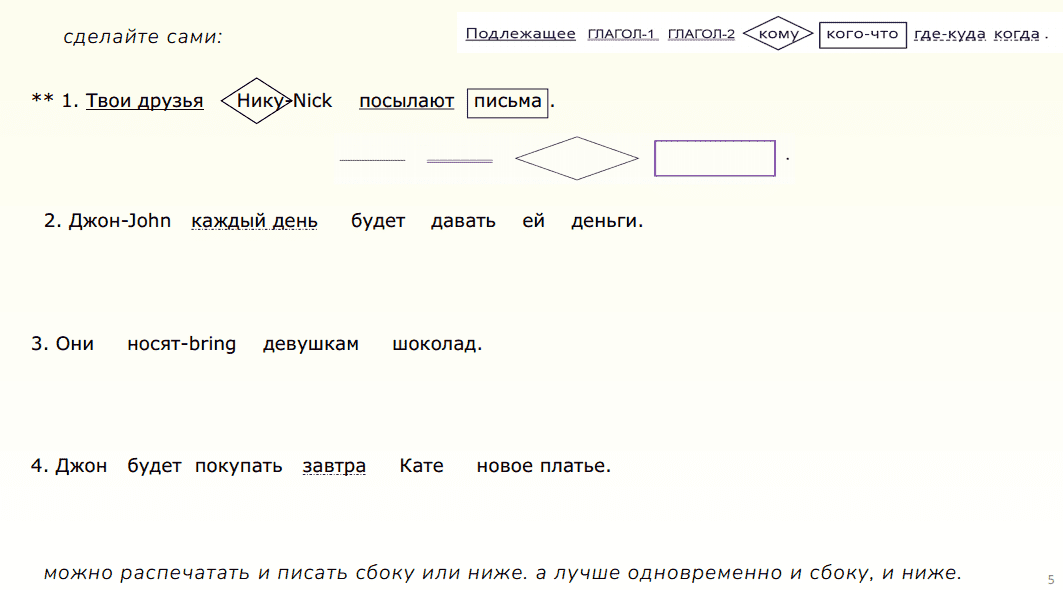
Task: Select "новое платье" in sentence four
Action: (x=542, y=466)
